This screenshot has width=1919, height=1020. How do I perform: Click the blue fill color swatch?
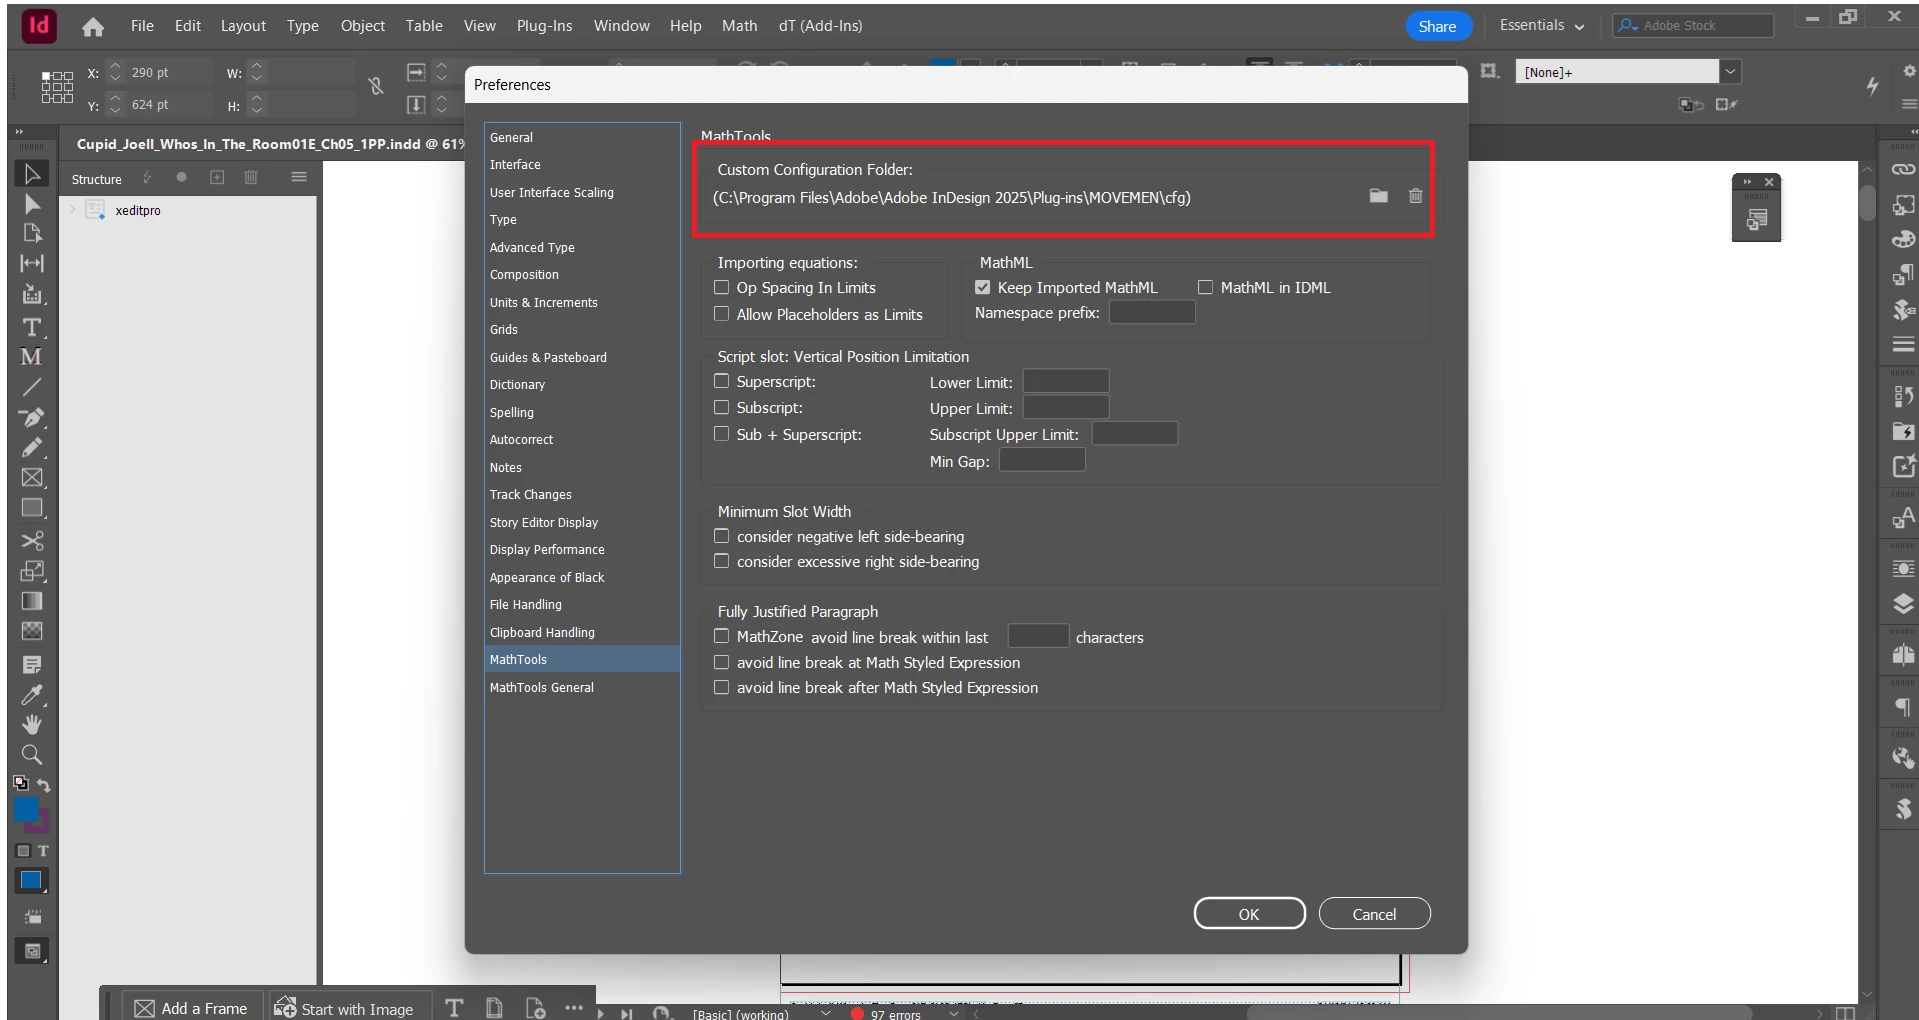[26, 808]
